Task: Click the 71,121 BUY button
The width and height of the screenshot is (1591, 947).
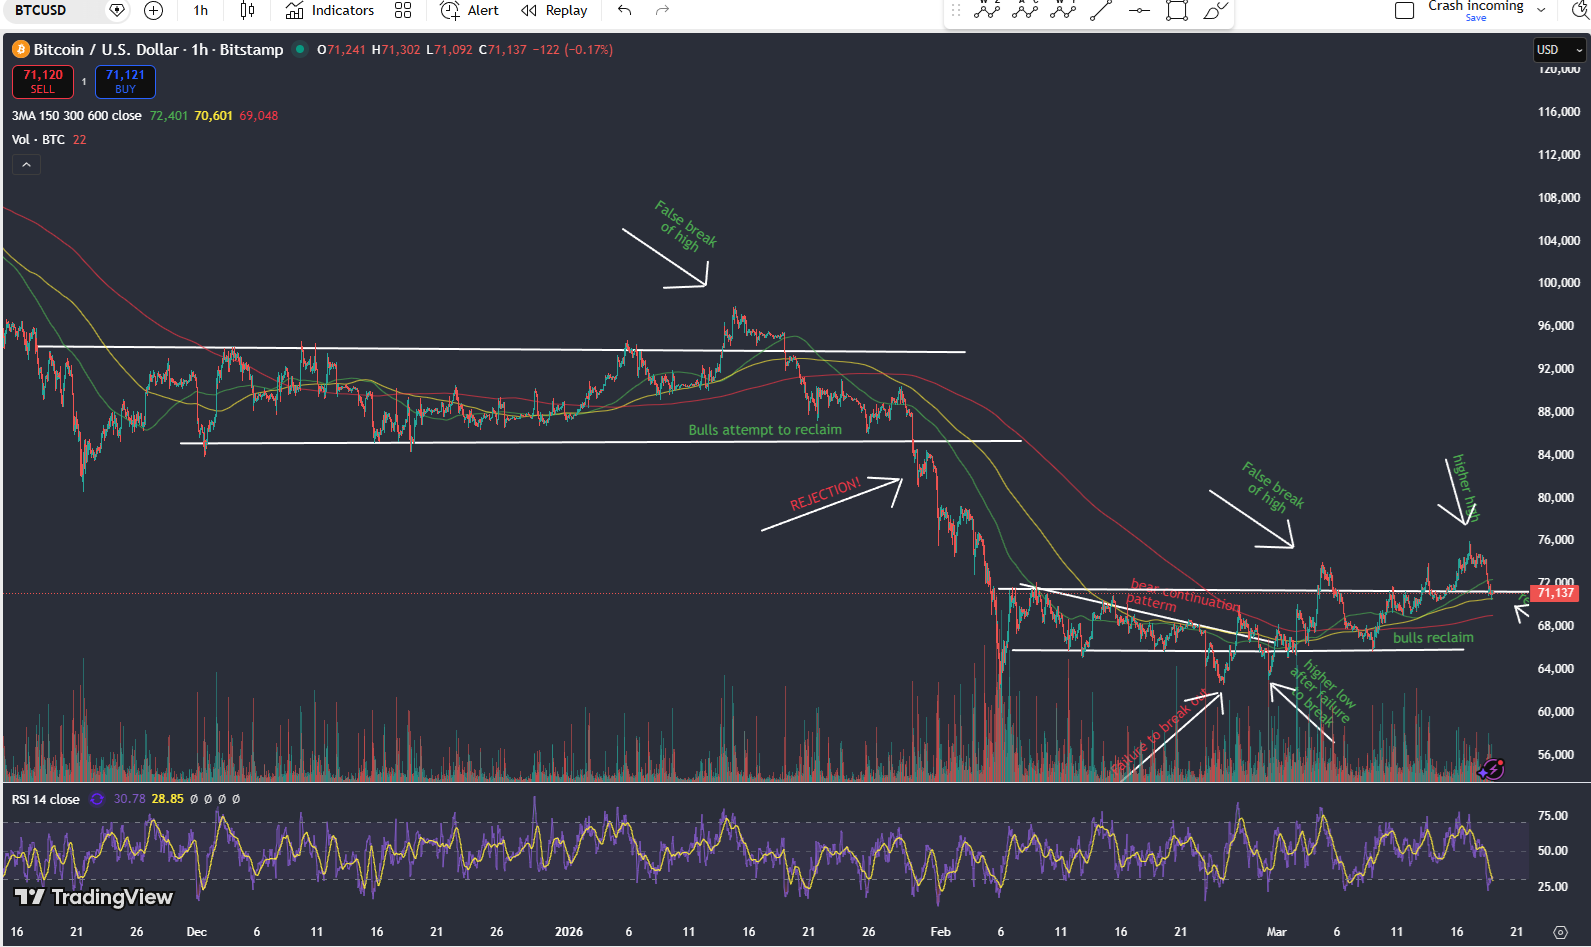Action: coord(125,82)
